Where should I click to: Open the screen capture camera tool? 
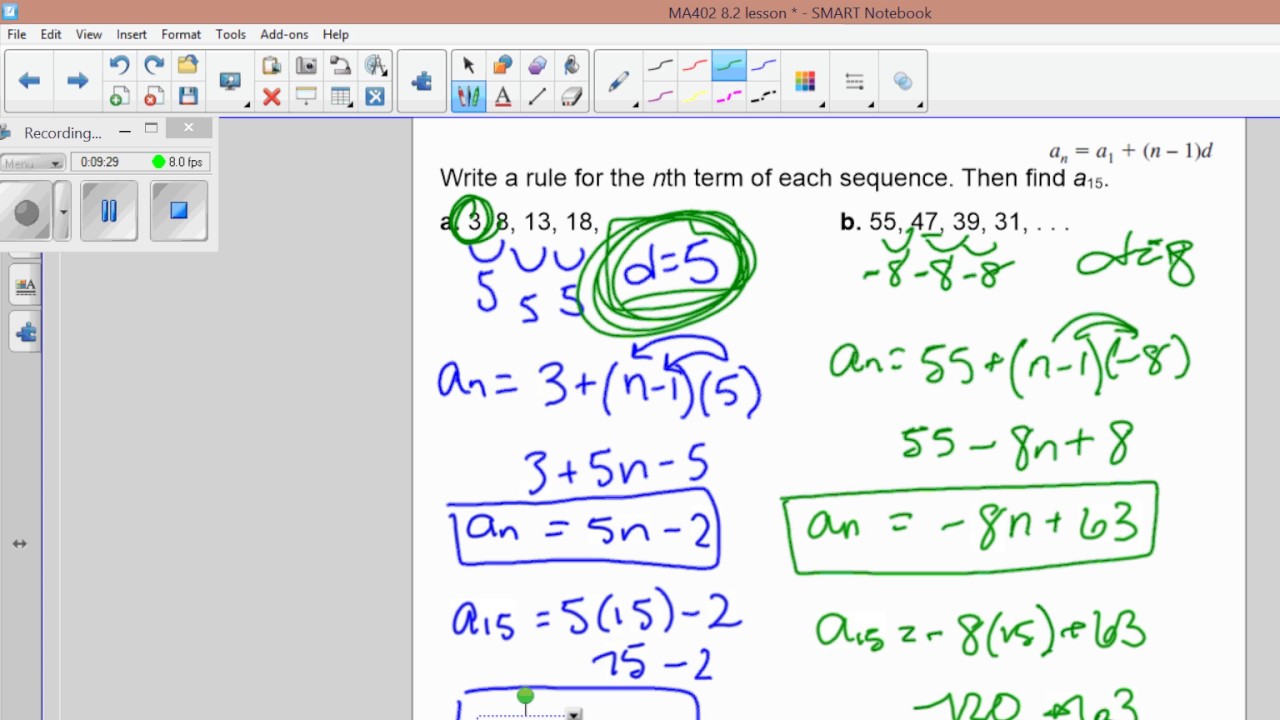(x=306, y=65)
